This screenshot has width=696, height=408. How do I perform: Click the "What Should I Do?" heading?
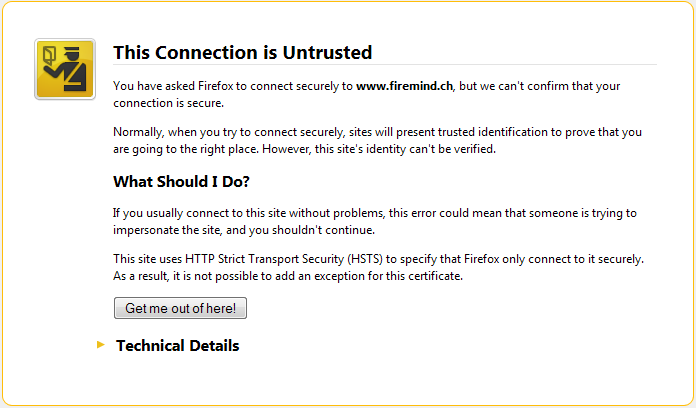[181, 182]
